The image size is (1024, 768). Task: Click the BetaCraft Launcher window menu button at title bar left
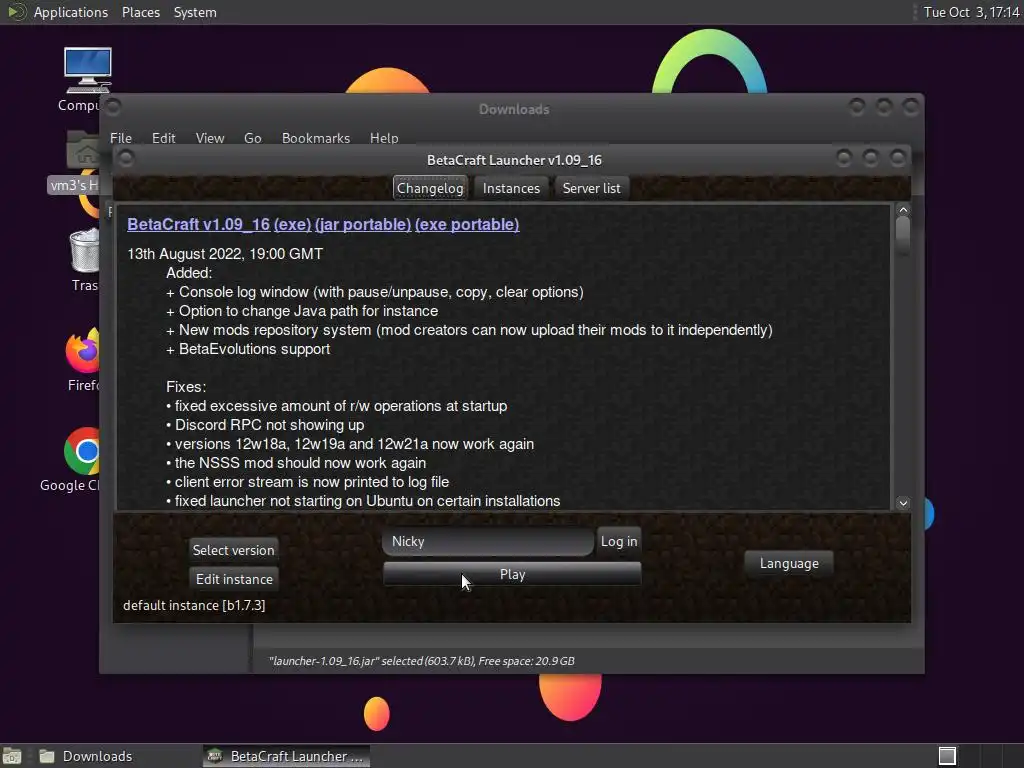coord(127,158)
